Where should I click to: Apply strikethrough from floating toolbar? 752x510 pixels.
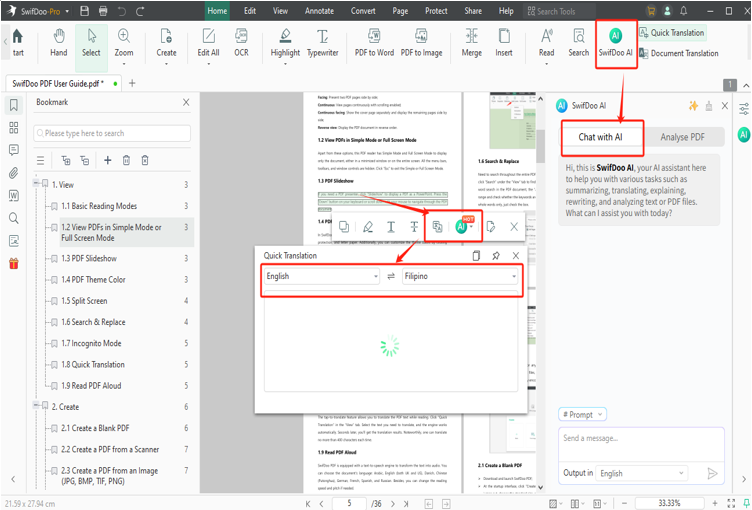[414, 226]
